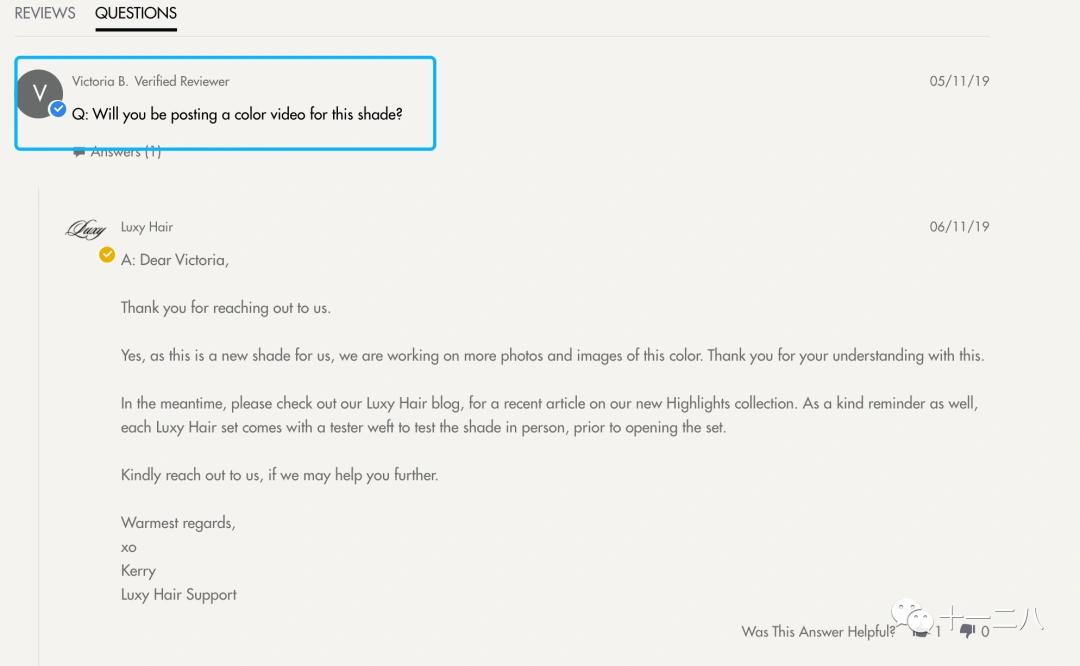Mark the answer helpful with thumbs up
Image resolution: width=1080 pixels, height=666 pixels.
pos(920,631)
